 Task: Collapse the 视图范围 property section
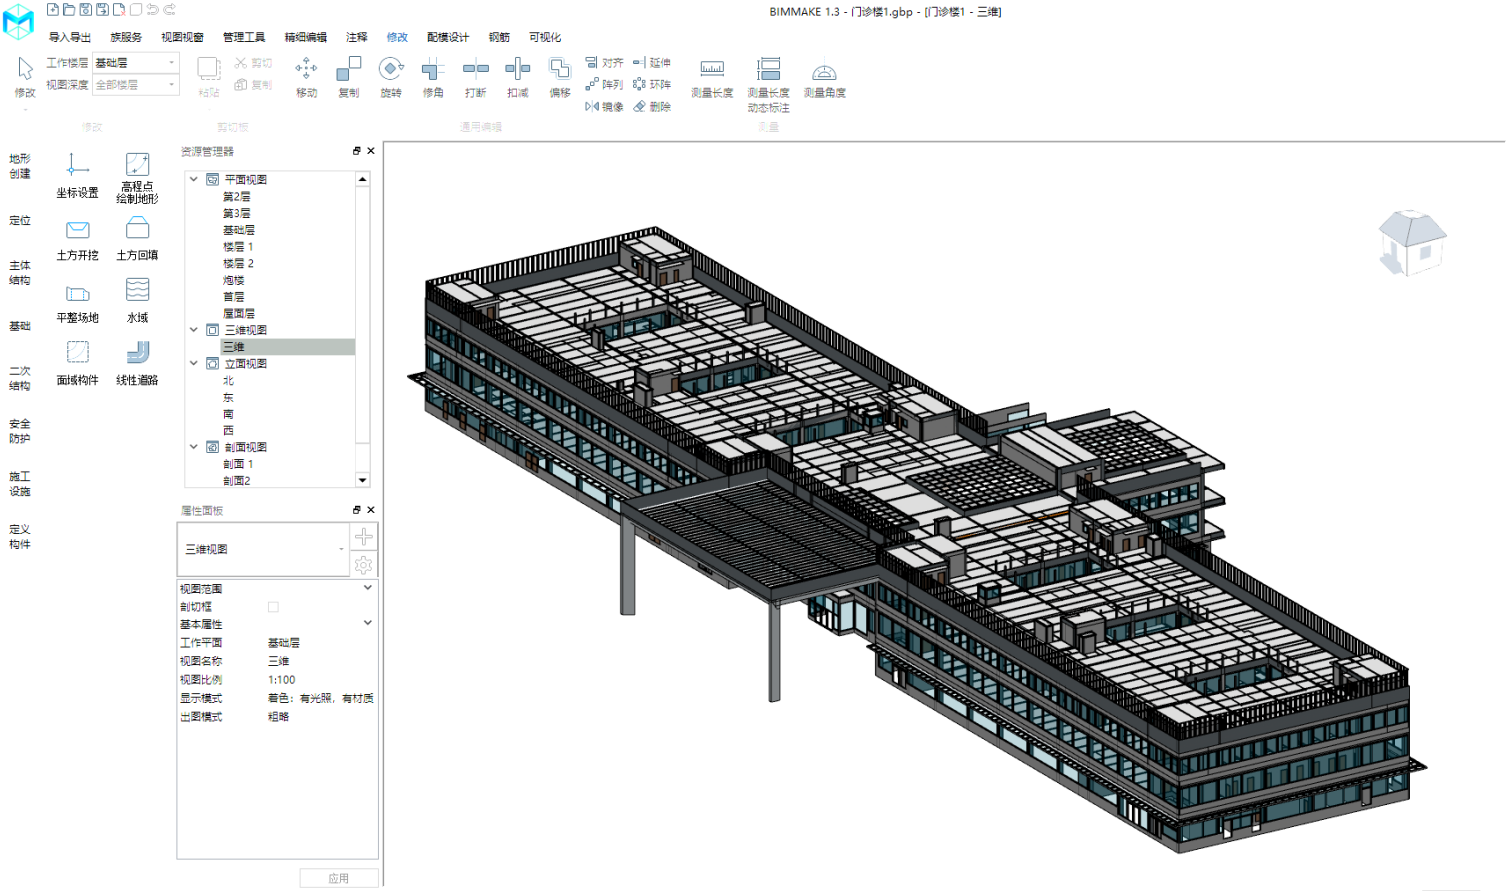(367, 588)
